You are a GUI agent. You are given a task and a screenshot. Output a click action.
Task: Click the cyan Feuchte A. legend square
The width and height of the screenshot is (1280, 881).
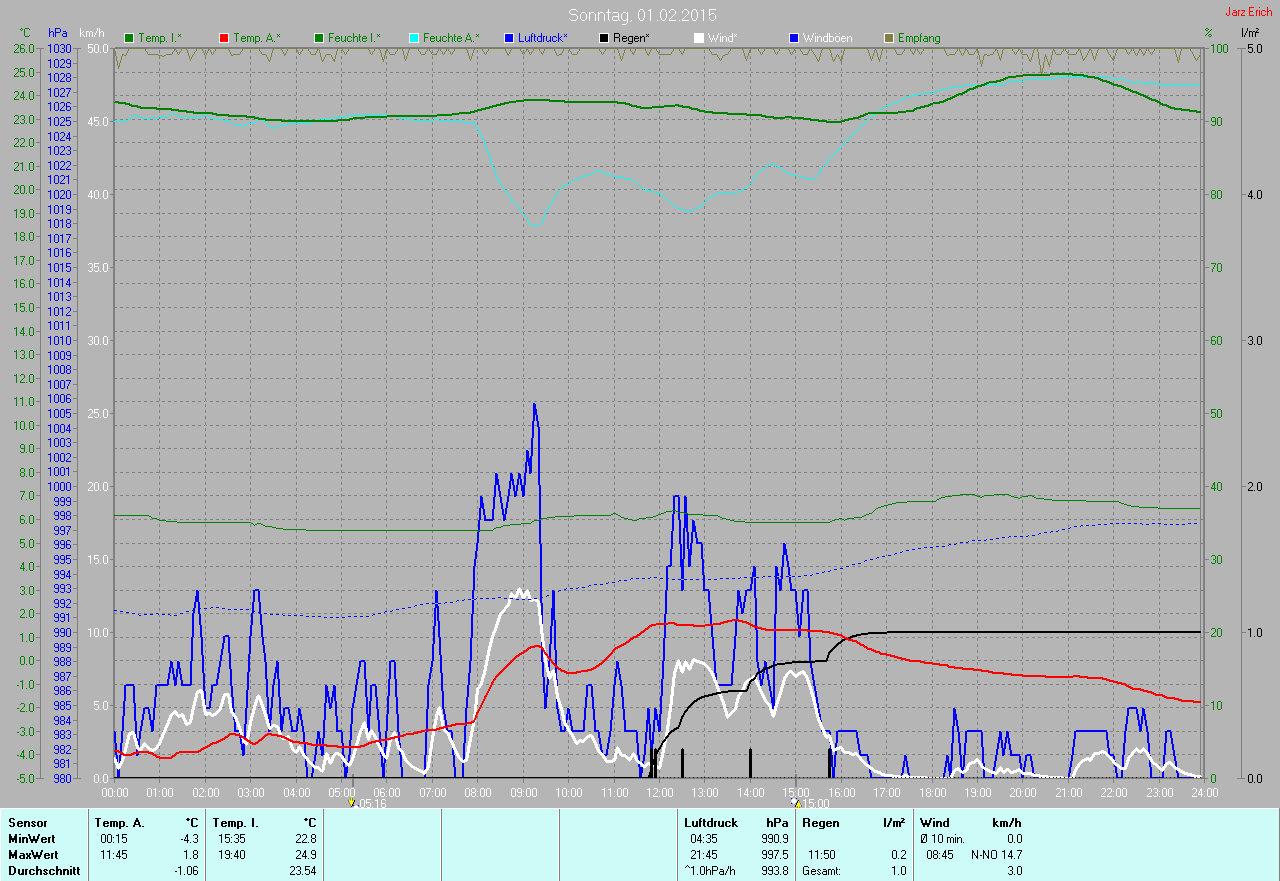pyautogui.click(x=414, y=38)
